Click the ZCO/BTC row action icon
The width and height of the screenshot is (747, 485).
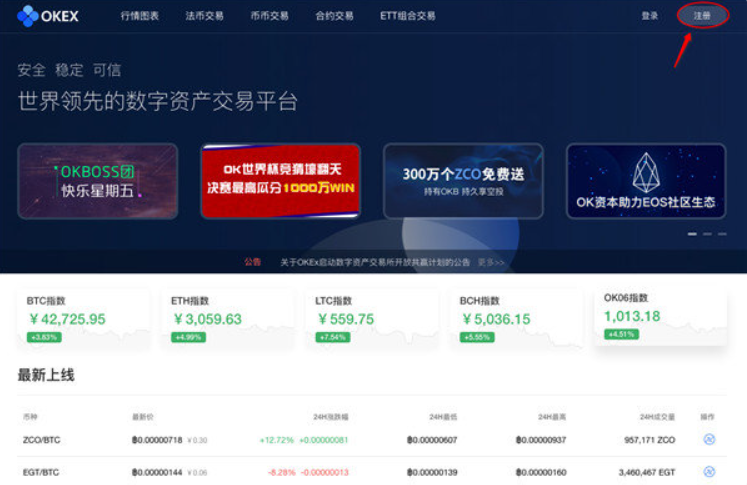(x=708, y=439)
